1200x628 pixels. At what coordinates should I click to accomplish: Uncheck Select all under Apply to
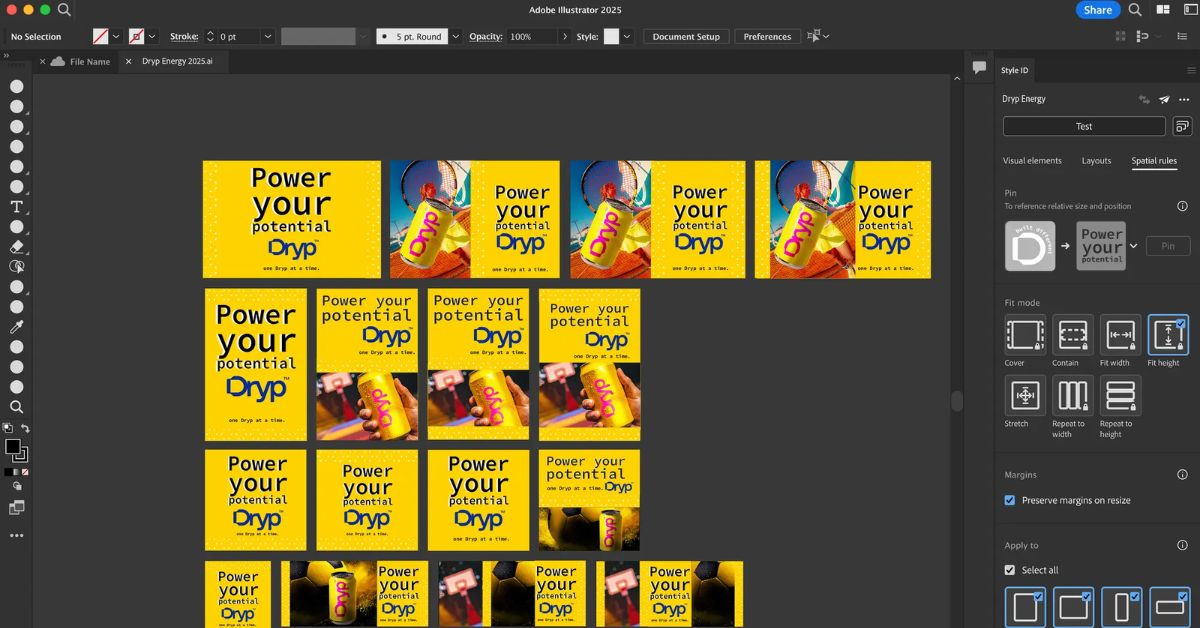[x=1010, y=569]
